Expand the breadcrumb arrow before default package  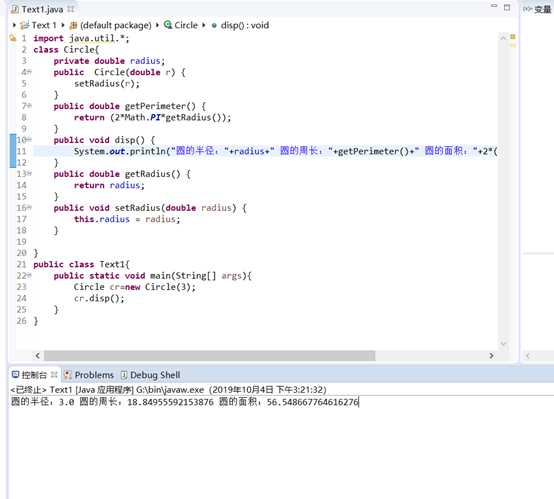click(x=63, y=25)
